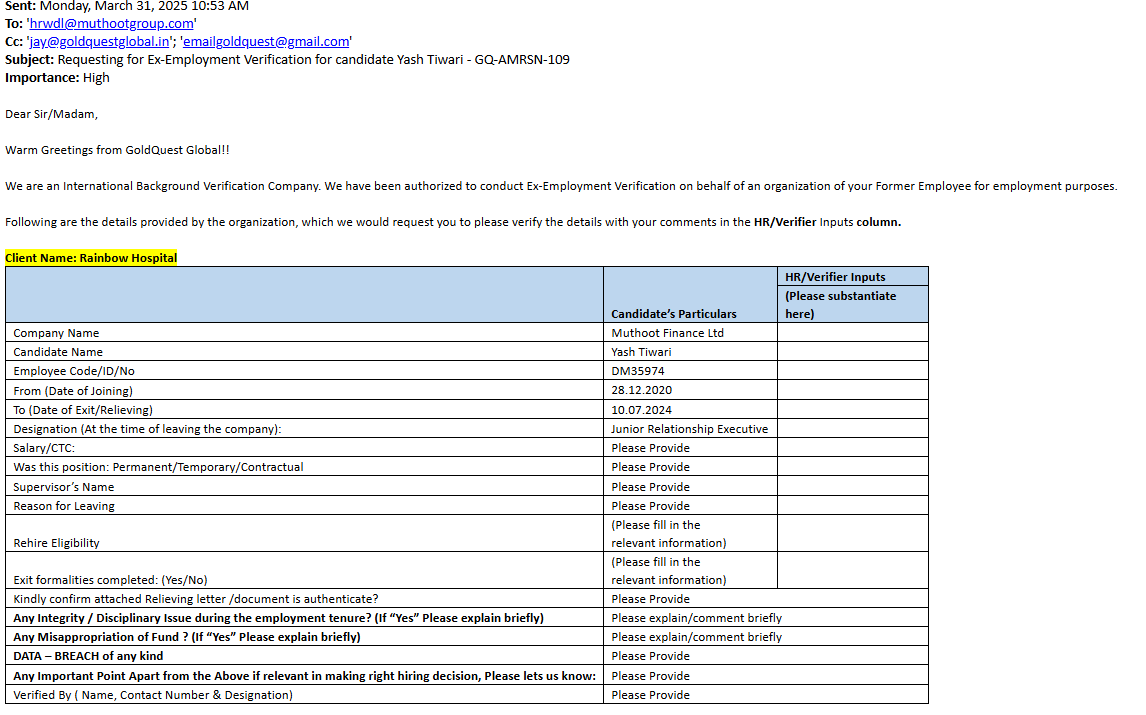Click the Misappropriation of Fund question
The image size is (1146, 715).
click(x=187, y=637)
